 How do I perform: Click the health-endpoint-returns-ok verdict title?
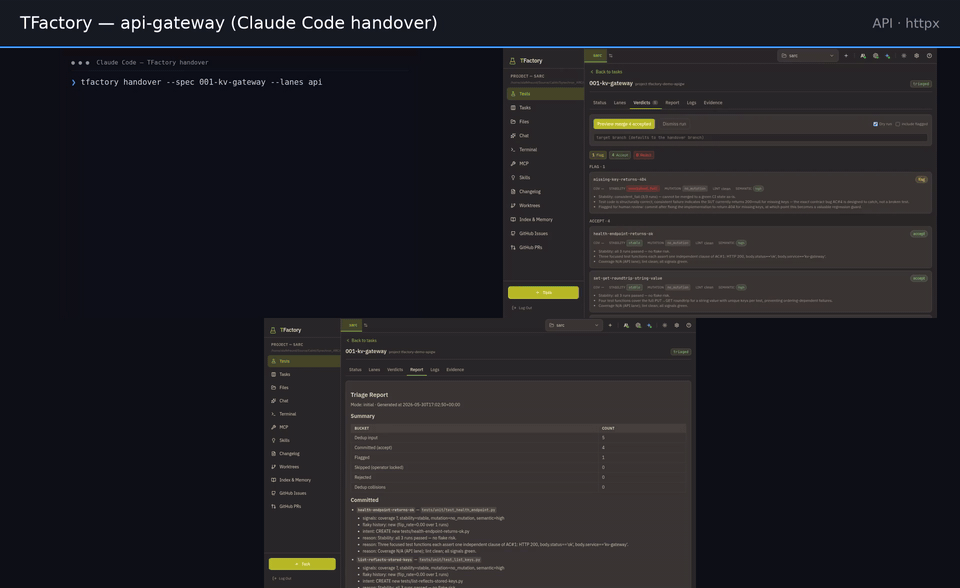click(x=623, y=234)
